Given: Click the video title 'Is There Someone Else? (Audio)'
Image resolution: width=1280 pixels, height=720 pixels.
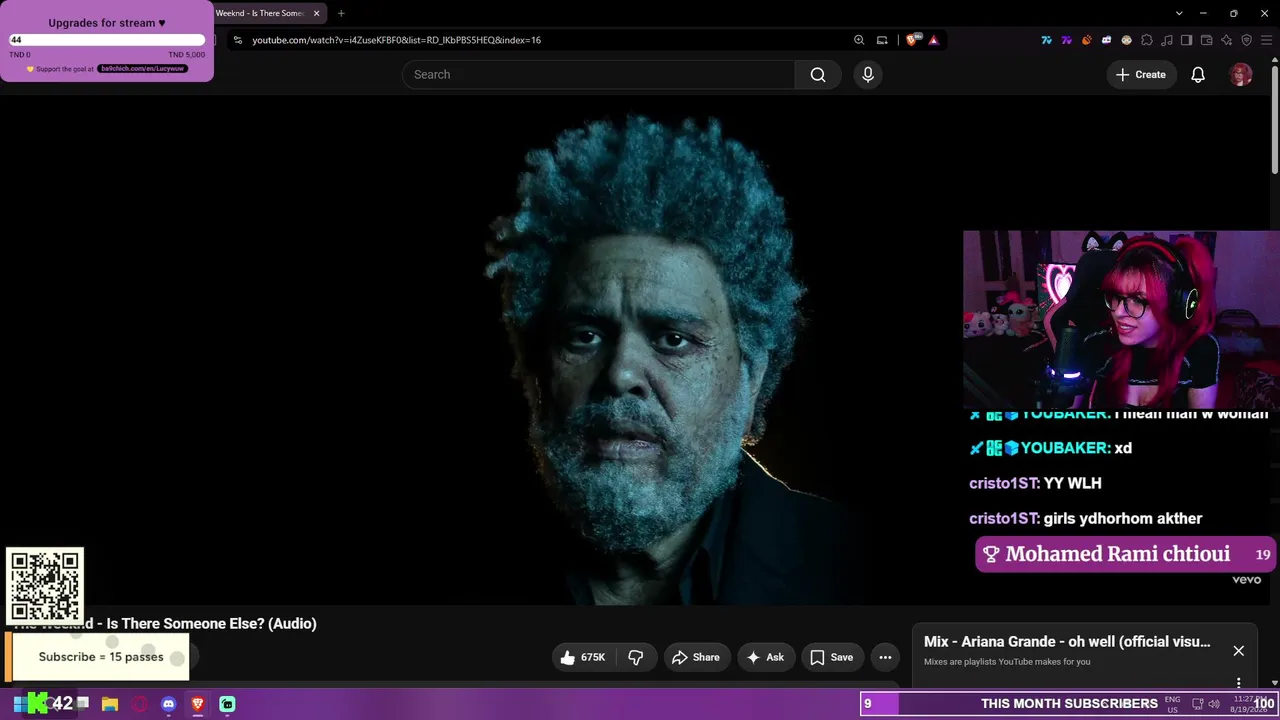Looking at the screenshot, I should click(x=212, y=624).
